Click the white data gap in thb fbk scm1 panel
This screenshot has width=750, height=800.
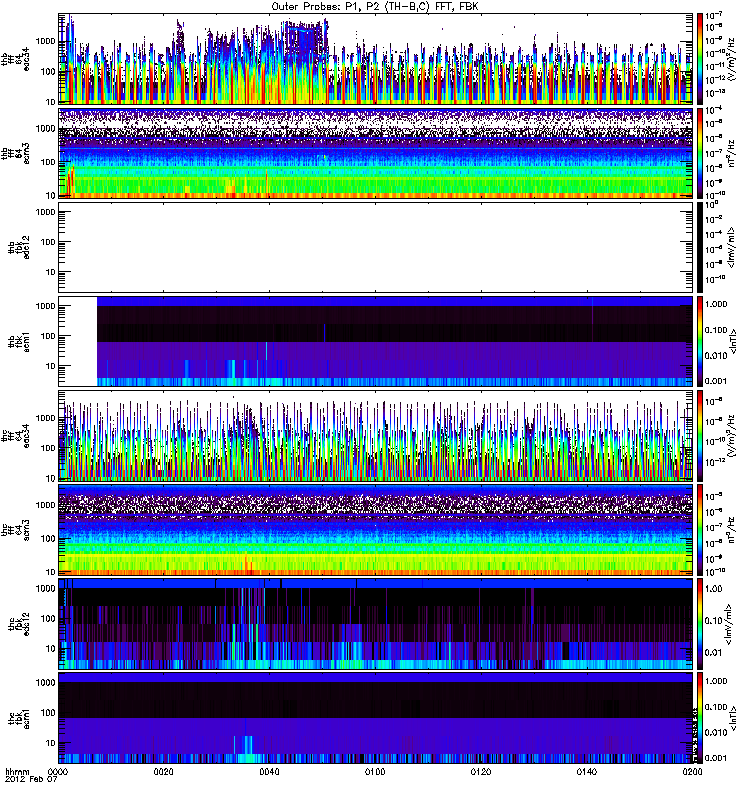click(x=78, y=341)
